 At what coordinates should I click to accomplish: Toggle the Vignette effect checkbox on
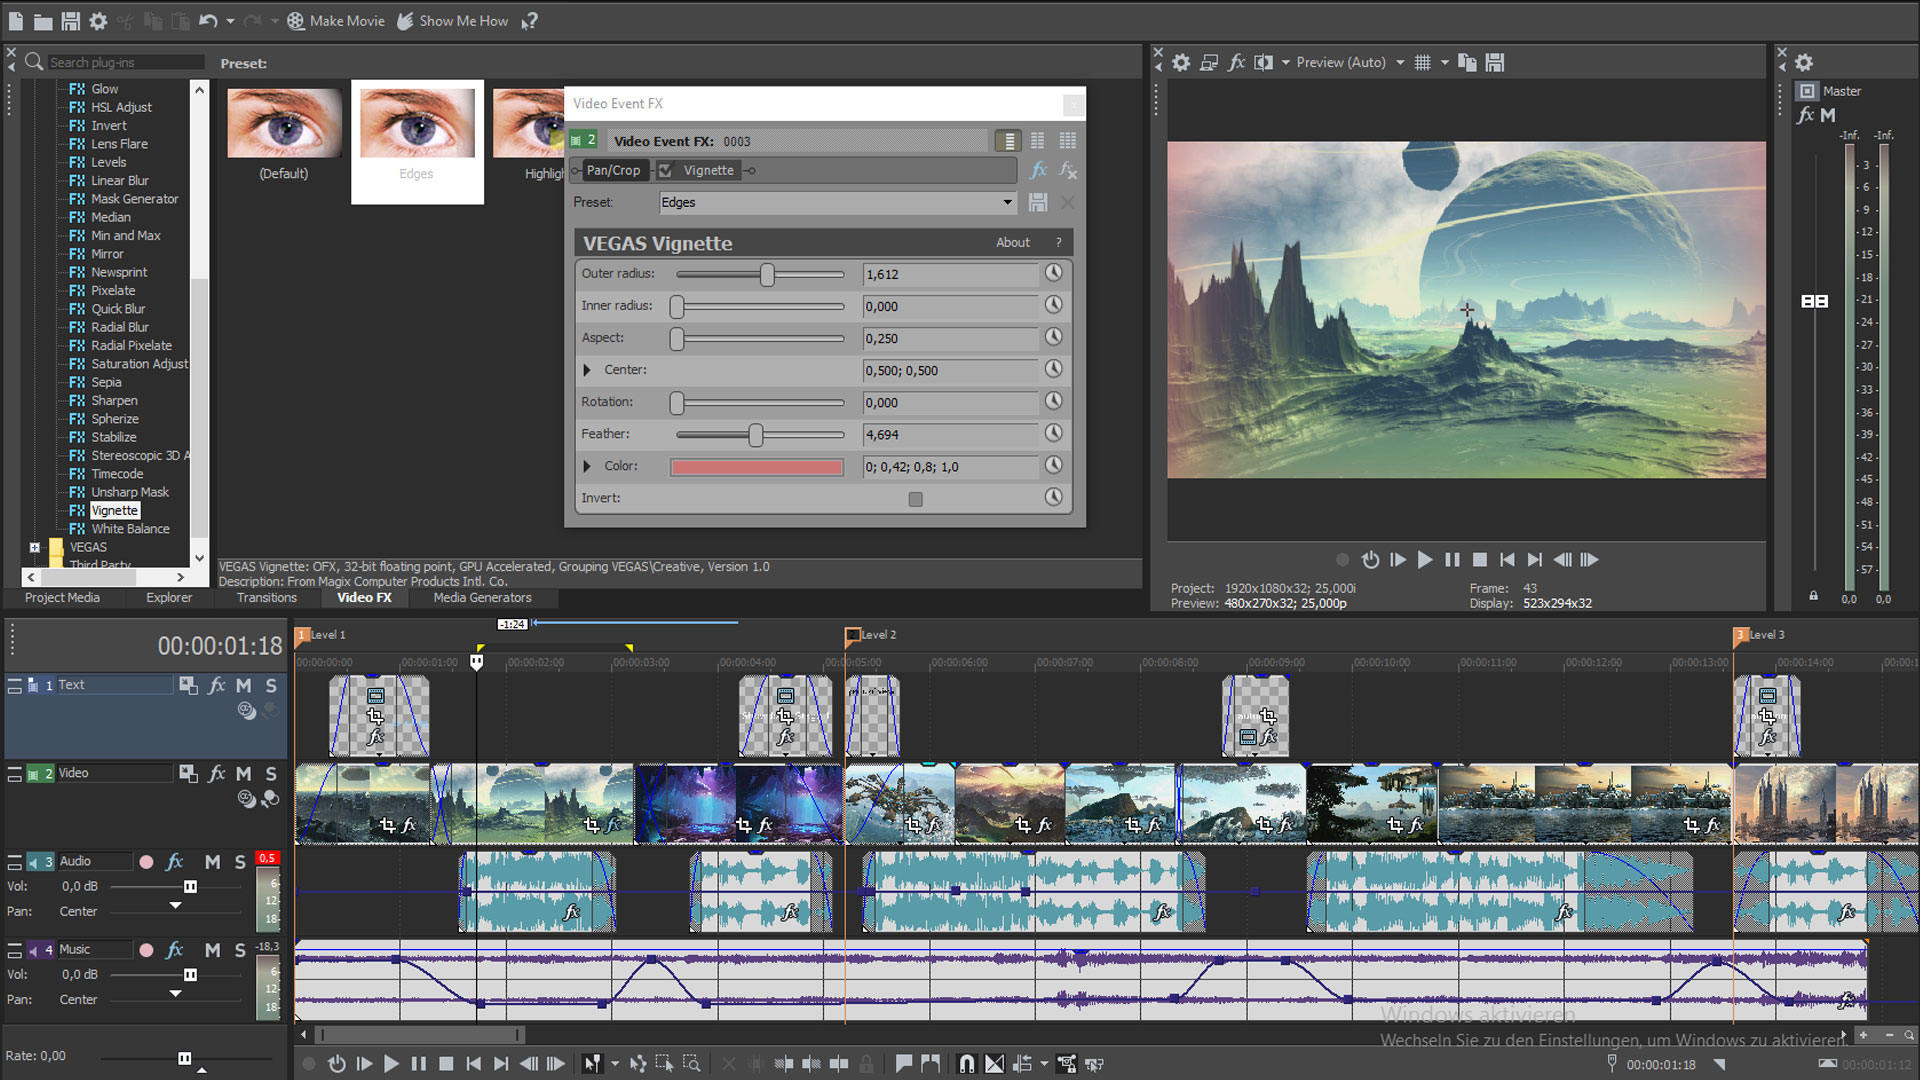click(667, 169)
